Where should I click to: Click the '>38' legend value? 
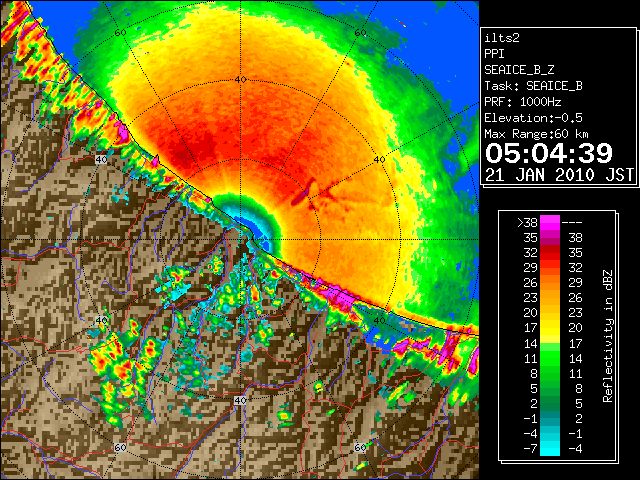527,223
